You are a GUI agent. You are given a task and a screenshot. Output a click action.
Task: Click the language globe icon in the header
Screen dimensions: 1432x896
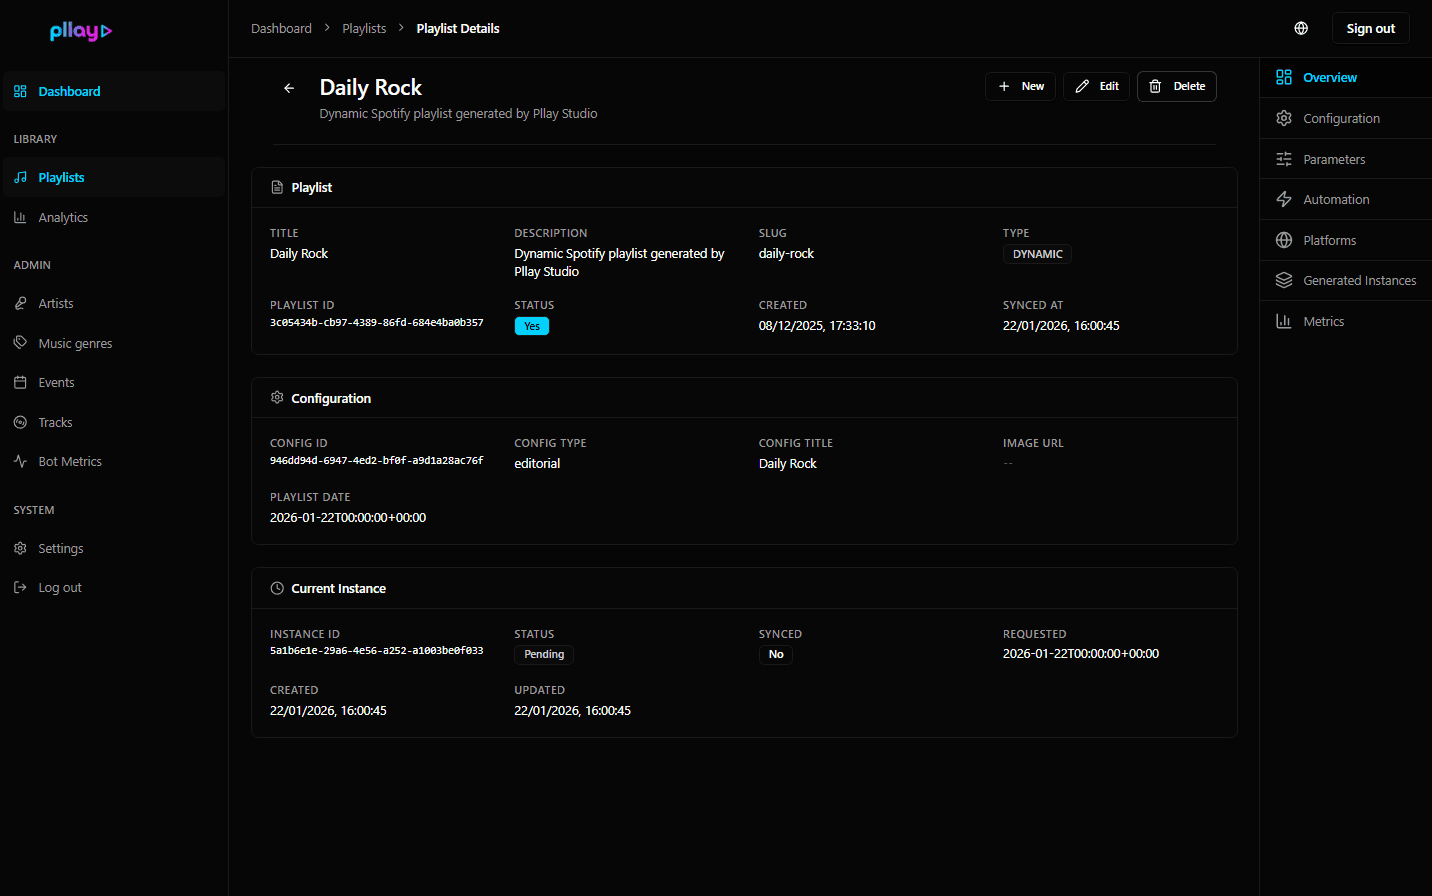1301,27
